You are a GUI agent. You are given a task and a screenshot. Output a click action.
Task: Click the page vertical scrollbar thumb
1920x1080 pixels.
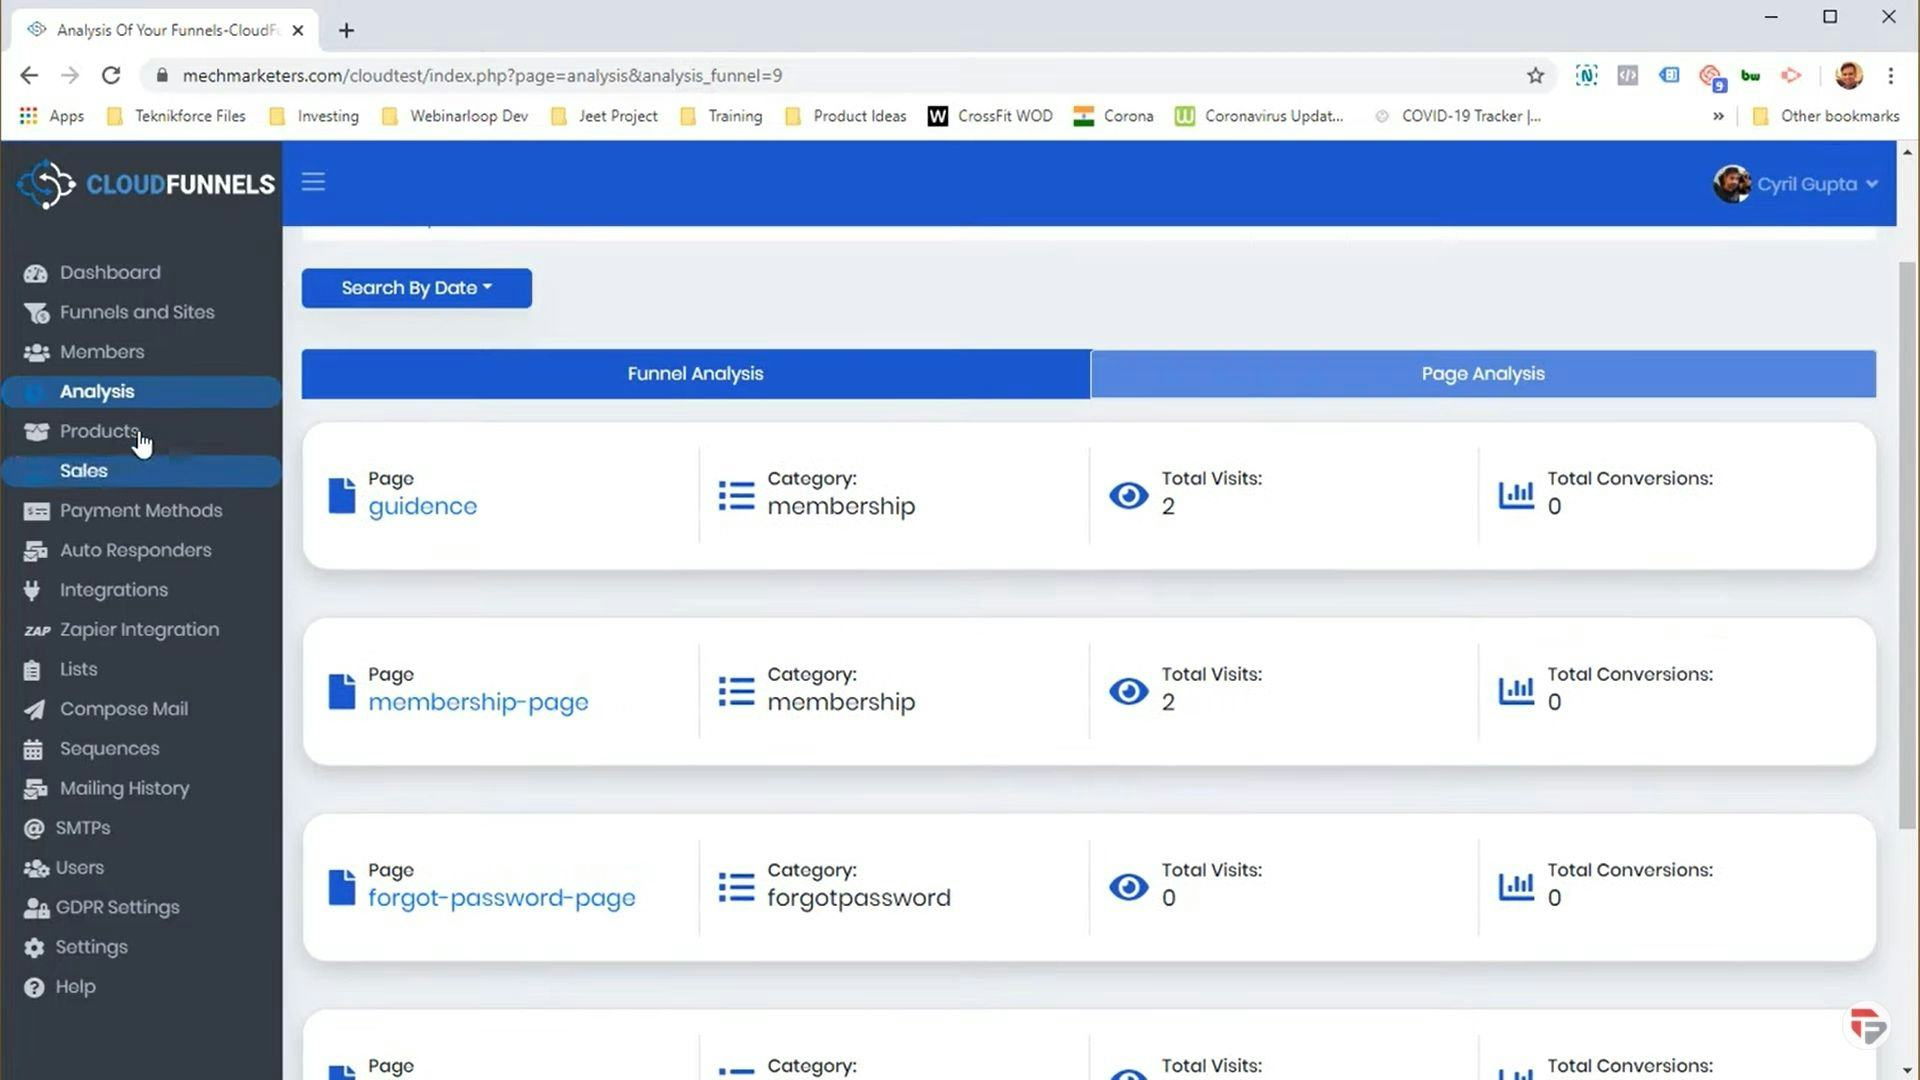1907,545
